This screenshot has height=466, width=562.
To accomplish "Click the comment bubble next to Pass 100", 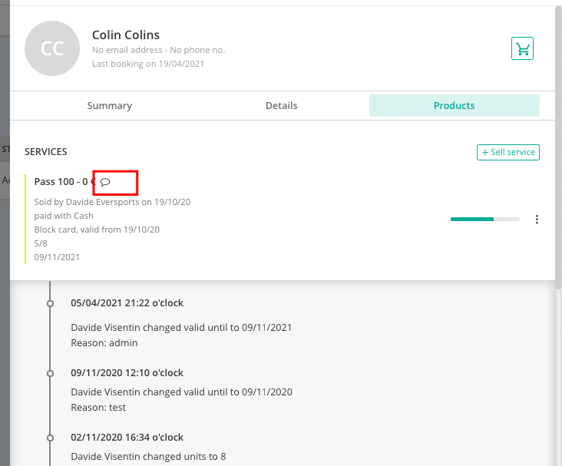I will pos(105,182).
